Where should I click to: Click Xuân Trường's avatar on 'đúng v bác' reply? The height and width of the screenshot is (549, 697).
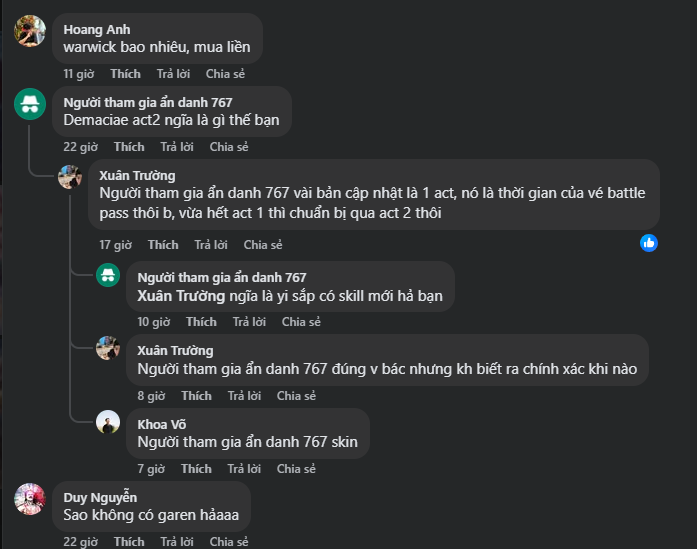pyautogui.click(x=108, y=348)
